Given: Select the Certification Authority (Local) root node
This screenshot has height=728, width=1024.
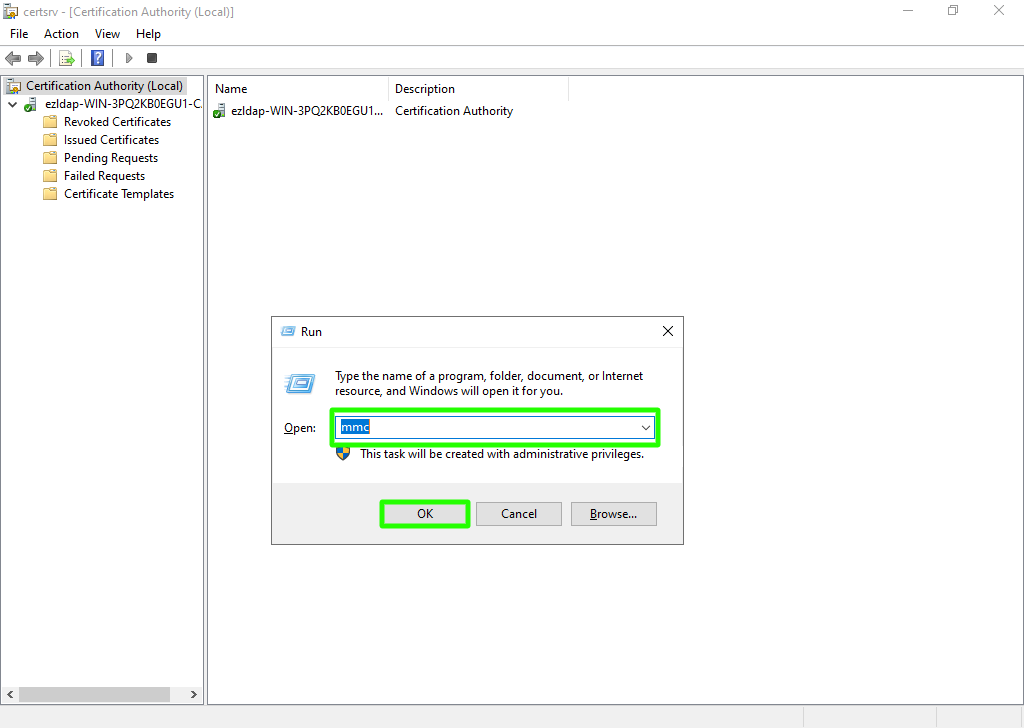Looking at the screenshot, I should (104, 86).
